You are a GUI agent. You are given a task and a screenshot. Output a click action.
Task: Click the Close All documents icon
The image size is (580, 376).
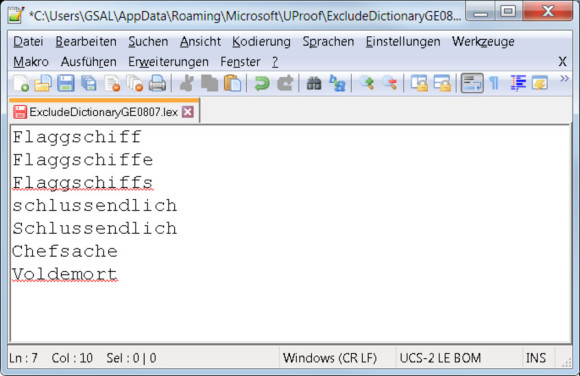tap(135, 83)
